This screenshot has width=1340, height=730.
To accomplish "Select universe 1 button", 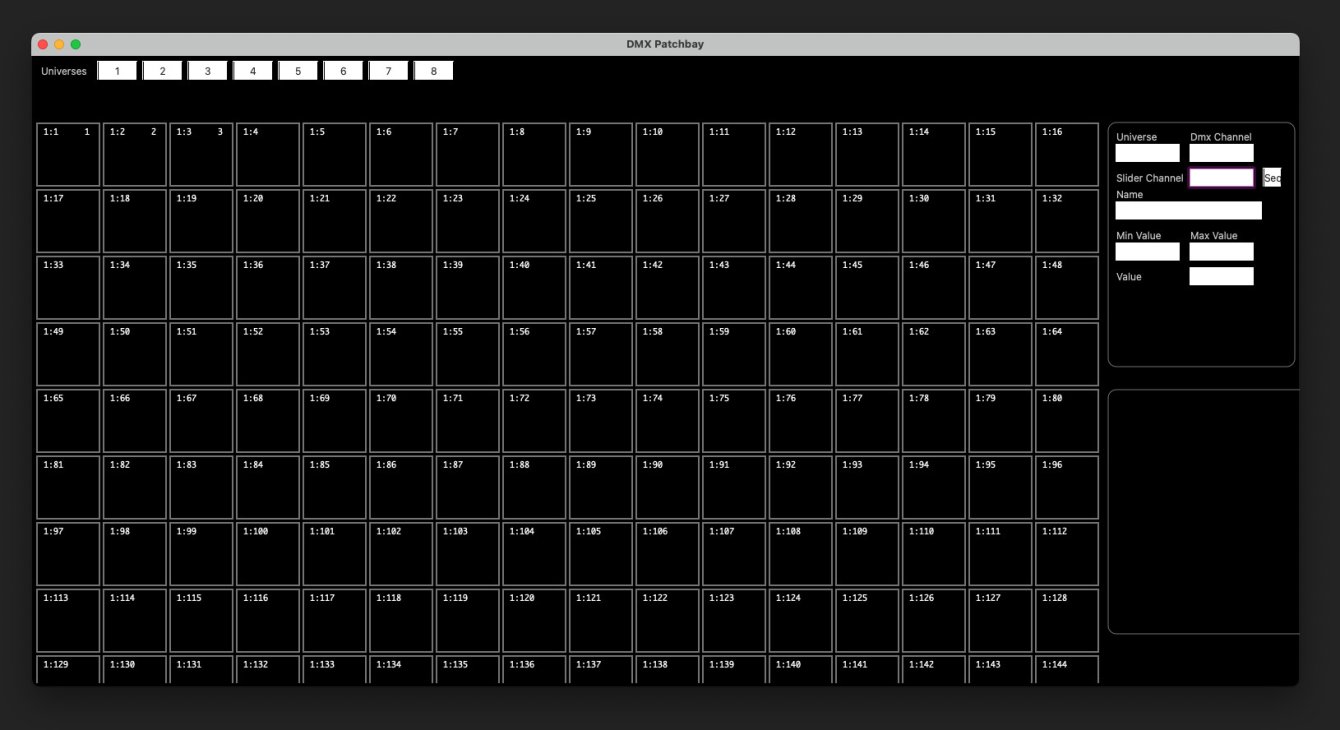I will (x=117, y=71).
